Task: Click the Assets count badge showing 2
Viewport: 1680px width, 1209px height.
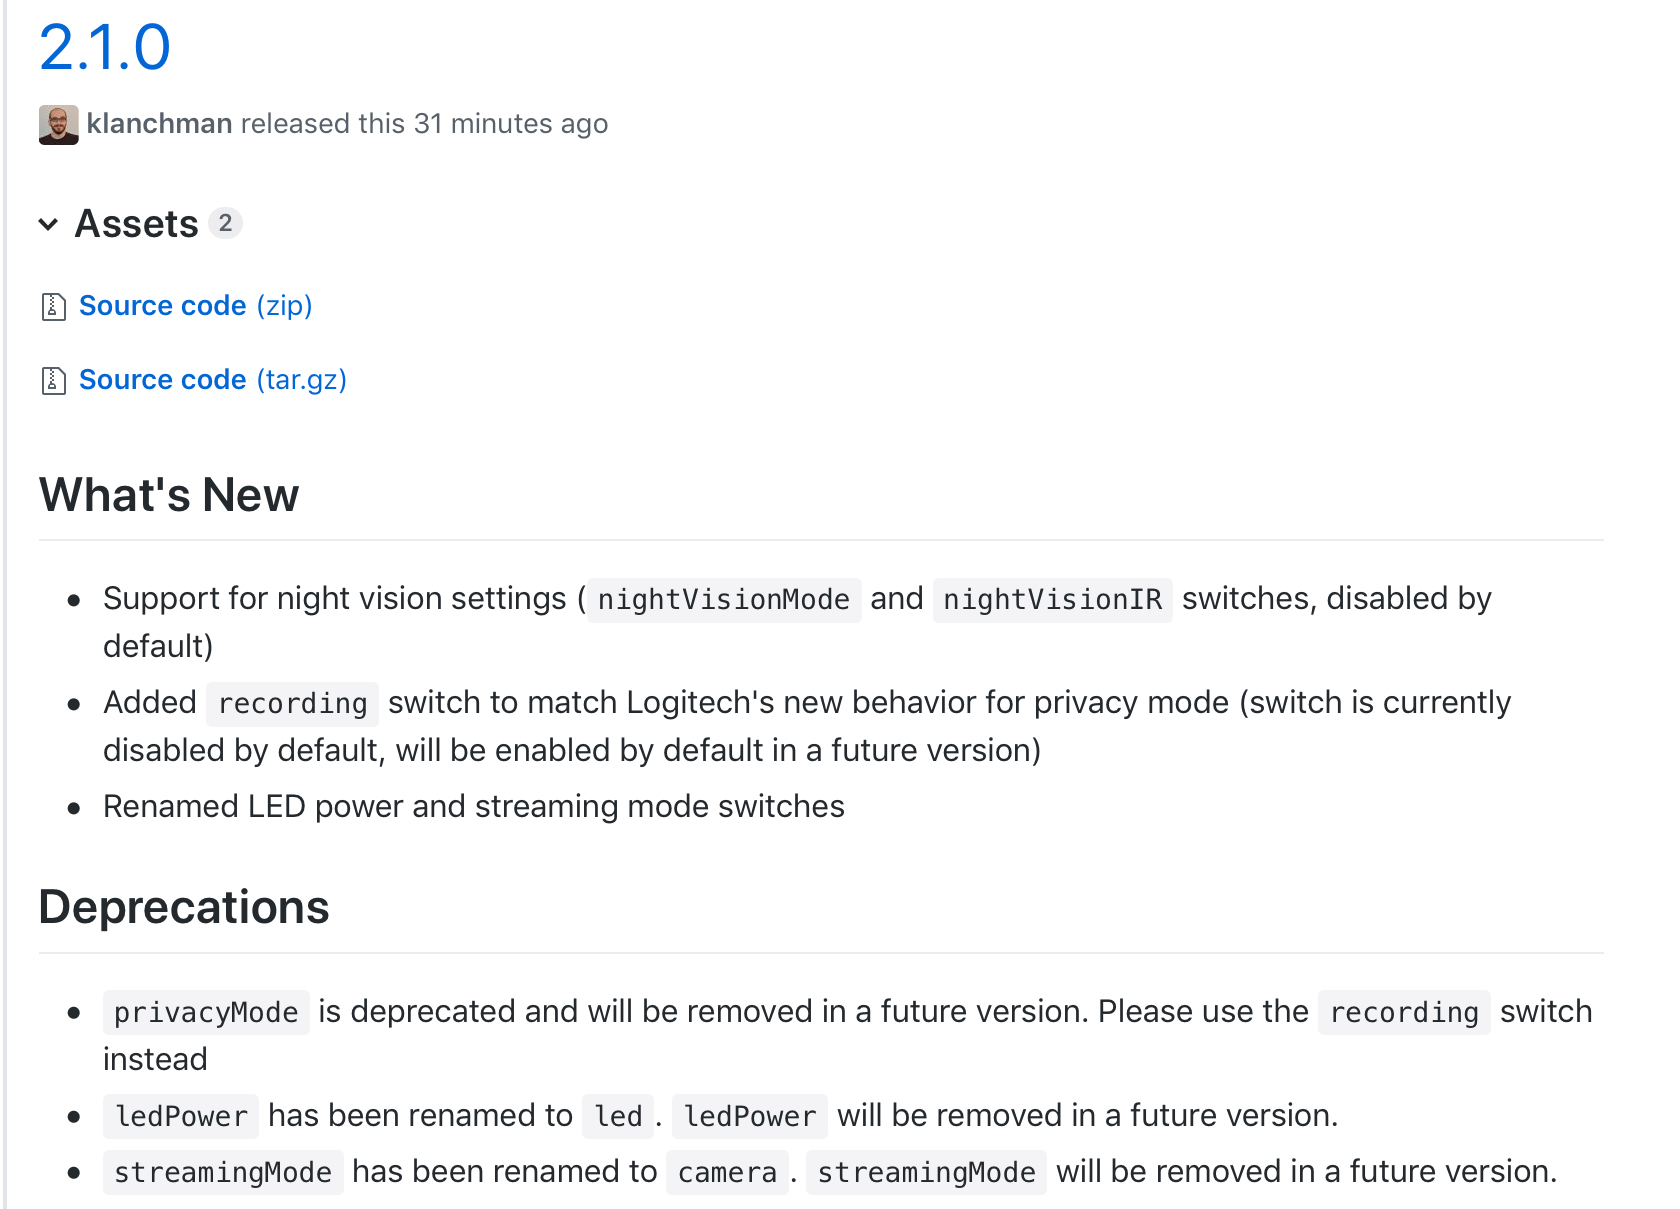Action: pyautogui.click(x=226, y=223)
